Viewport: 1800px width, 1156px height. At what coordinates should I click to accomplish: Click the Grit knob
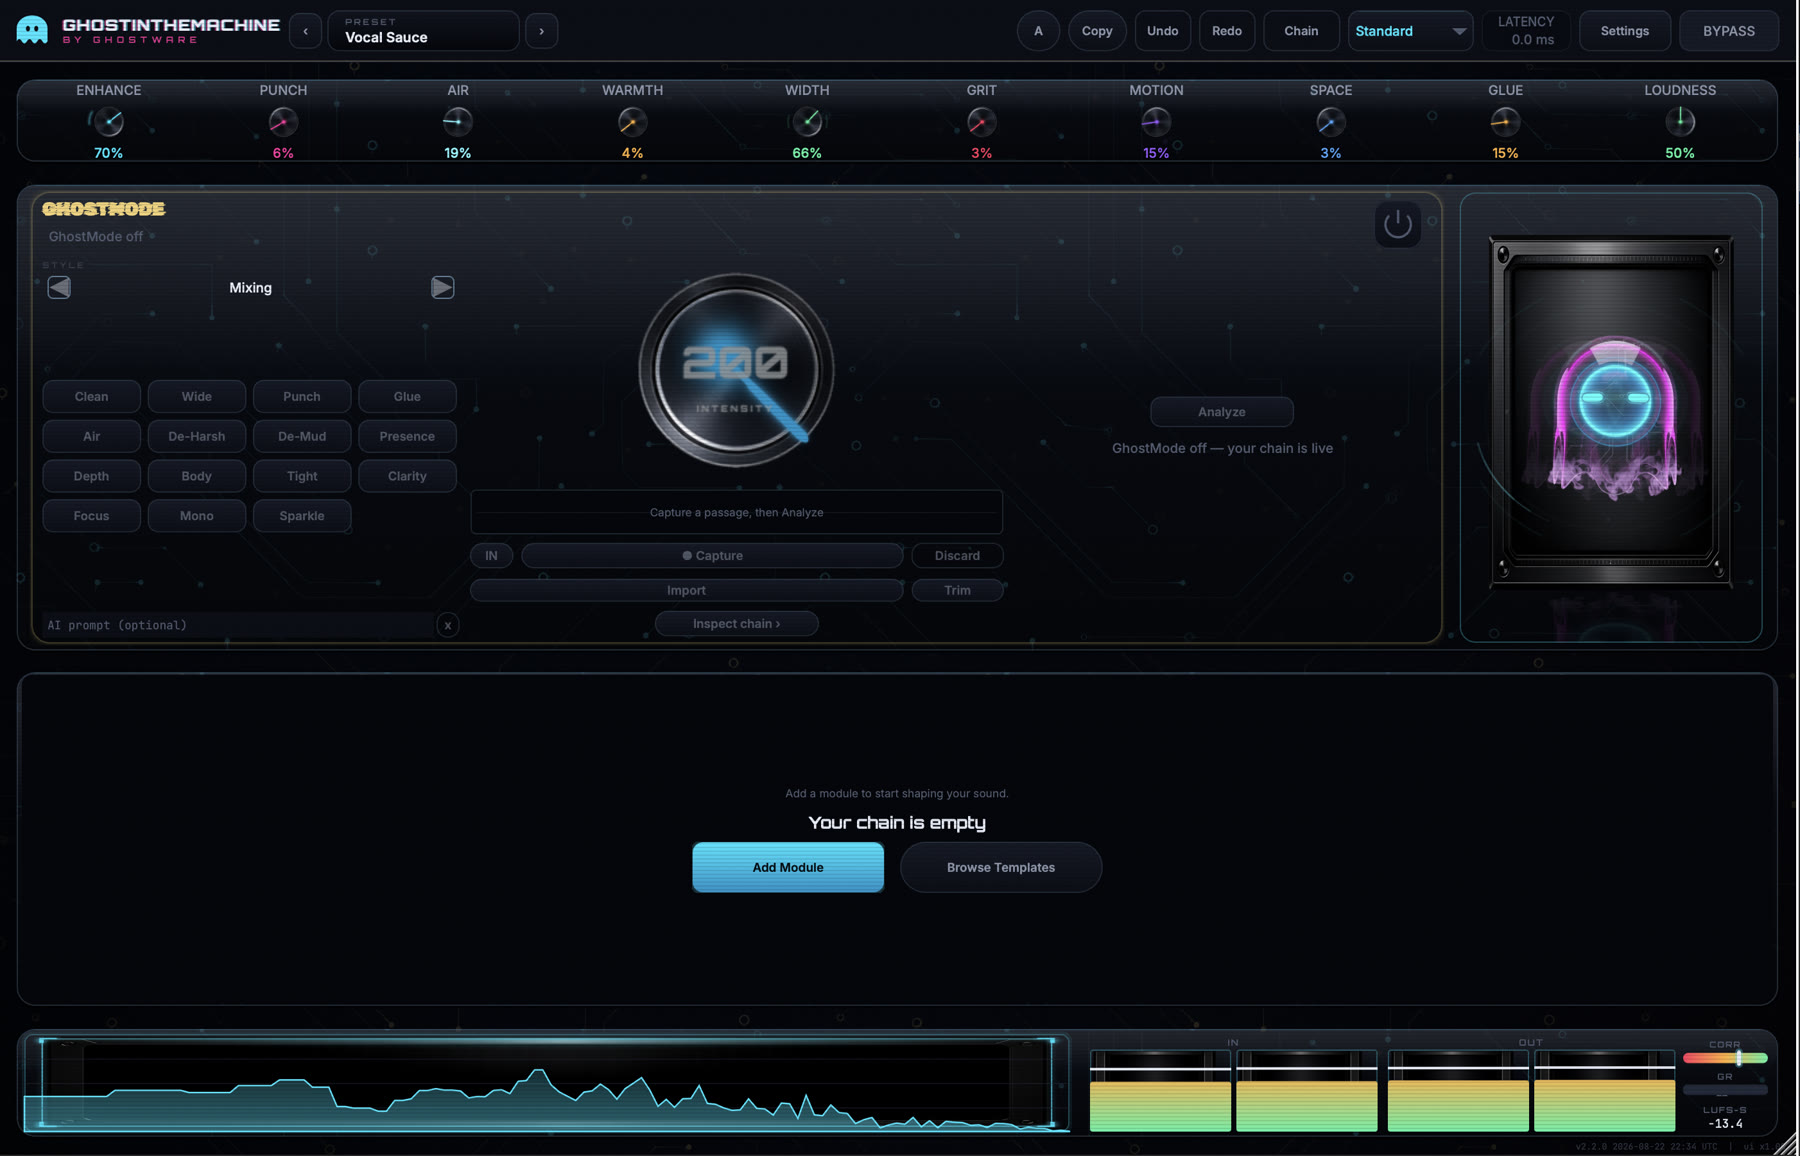coord(981,122)
